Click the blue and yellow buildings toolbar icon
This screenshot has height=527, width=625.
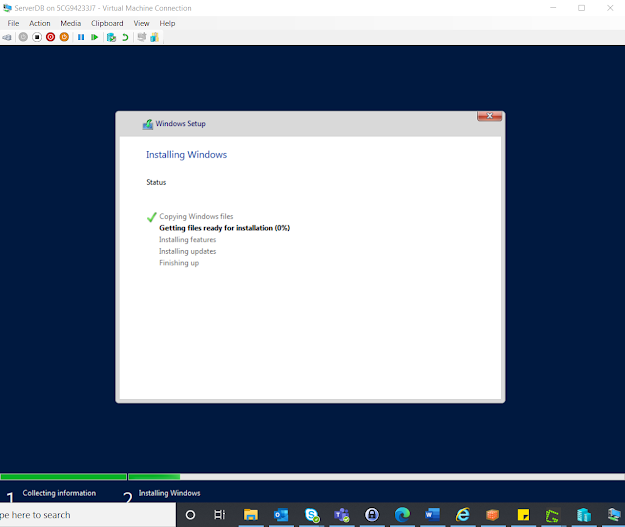[x=155, y=37]
